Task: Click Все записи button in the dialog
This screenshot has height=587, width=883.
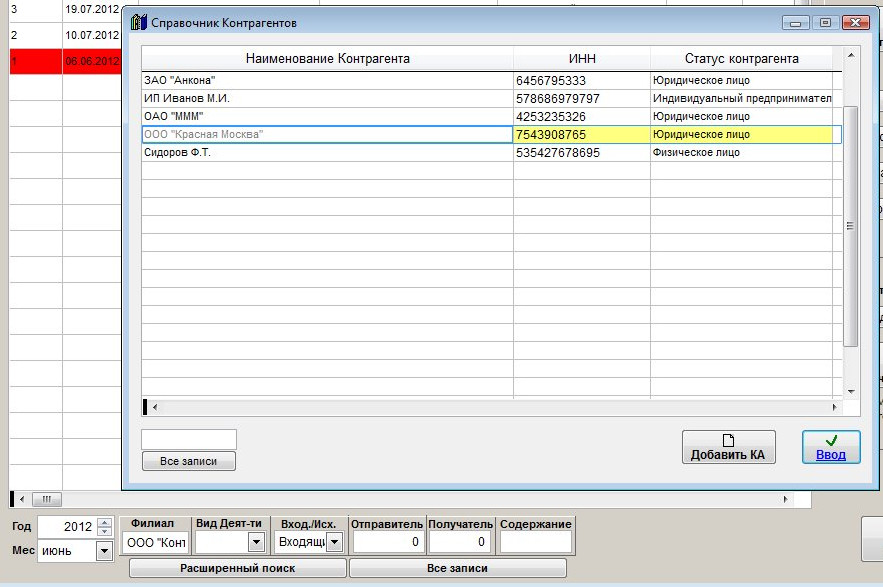Action: coord(189,461)
